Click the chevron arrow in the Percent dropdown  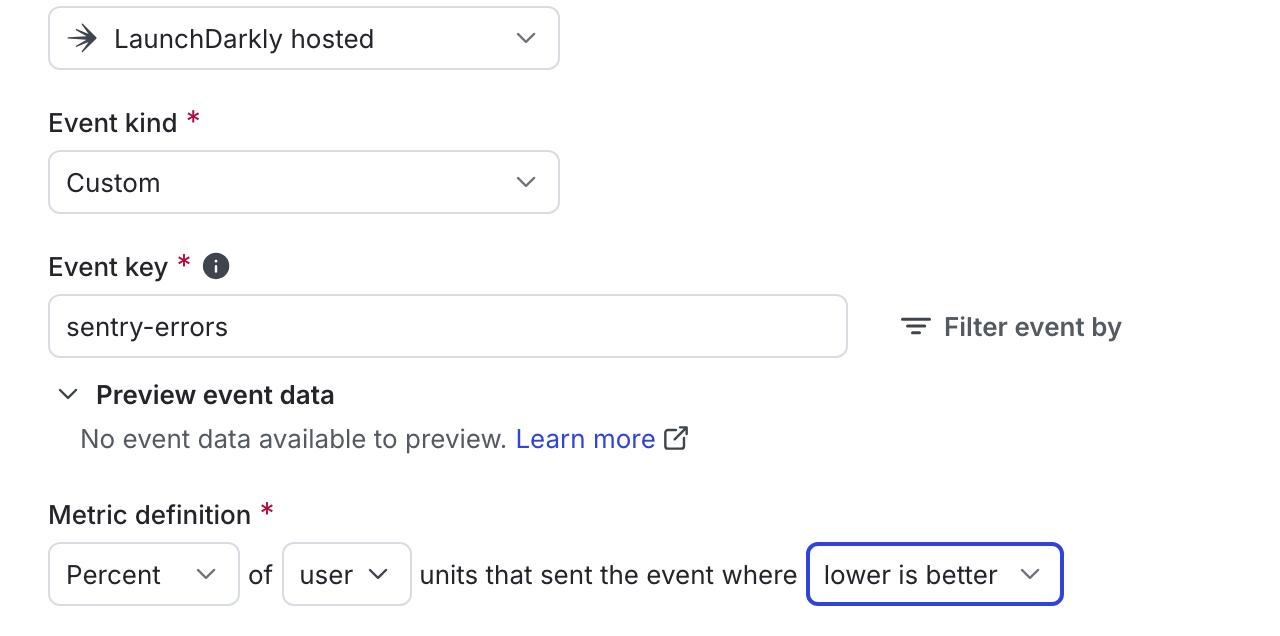pyautogui.click(x=206, y=574)
